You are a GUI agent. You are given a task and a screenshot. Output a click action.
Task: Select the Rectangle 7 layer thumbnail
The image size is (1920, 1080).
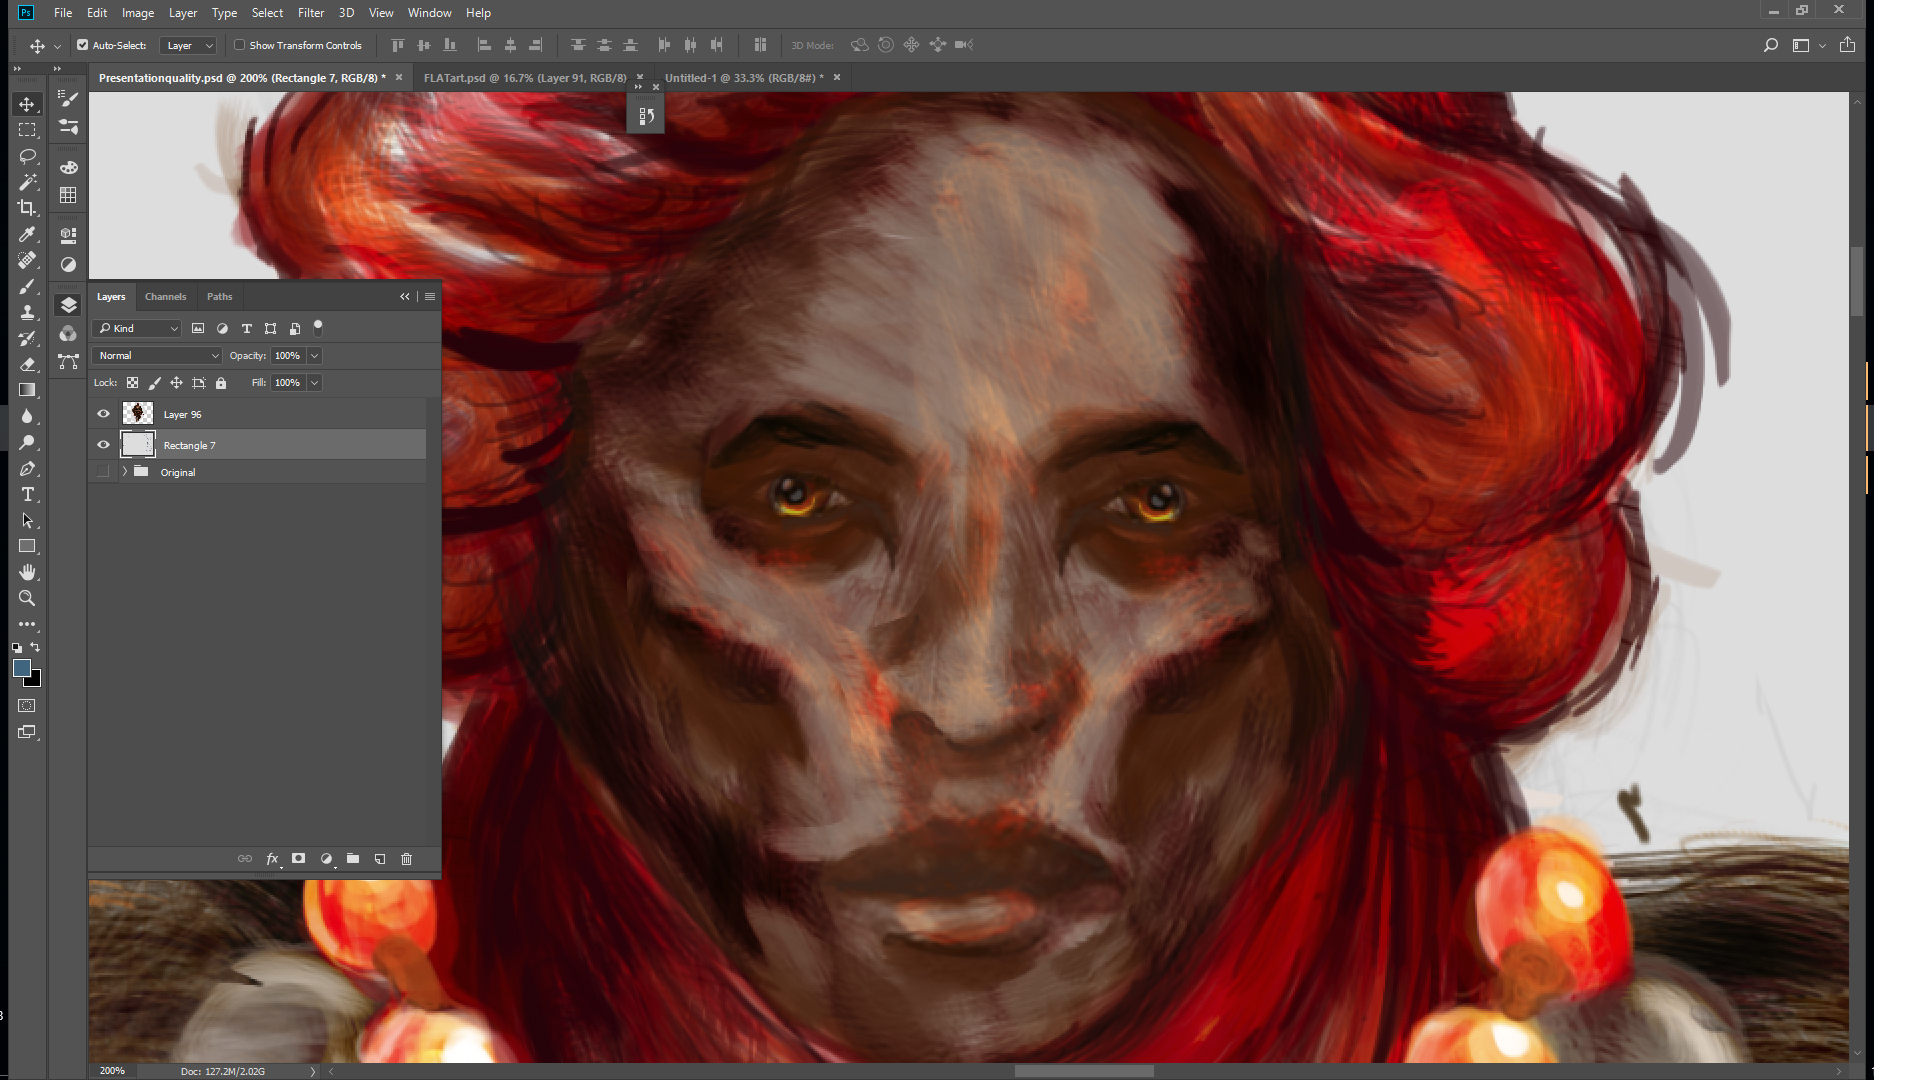click(138, 445)
